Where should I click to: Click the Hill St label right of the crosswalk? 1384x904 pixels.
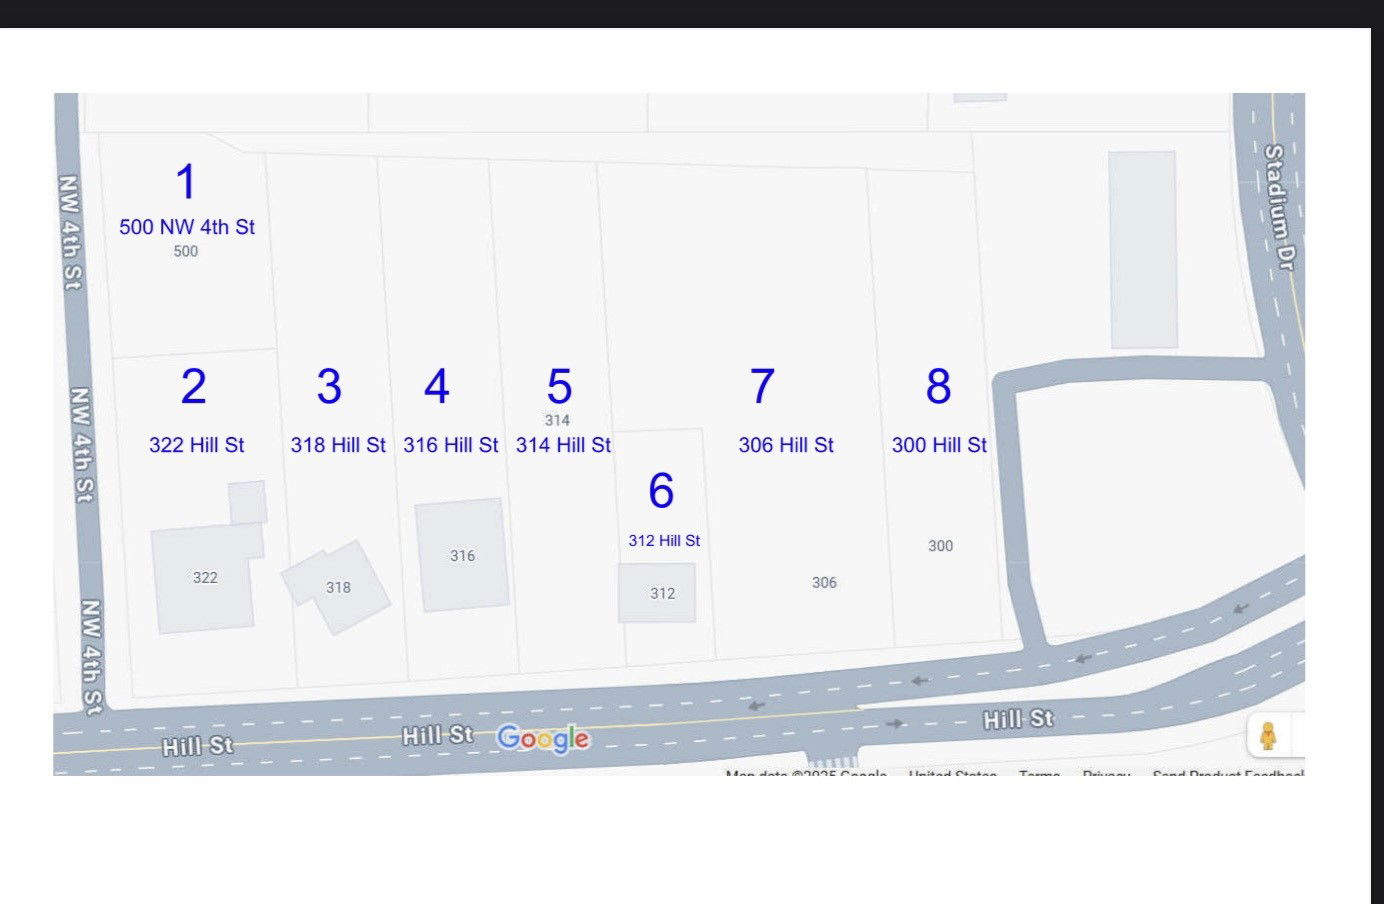click(1018, 719)
